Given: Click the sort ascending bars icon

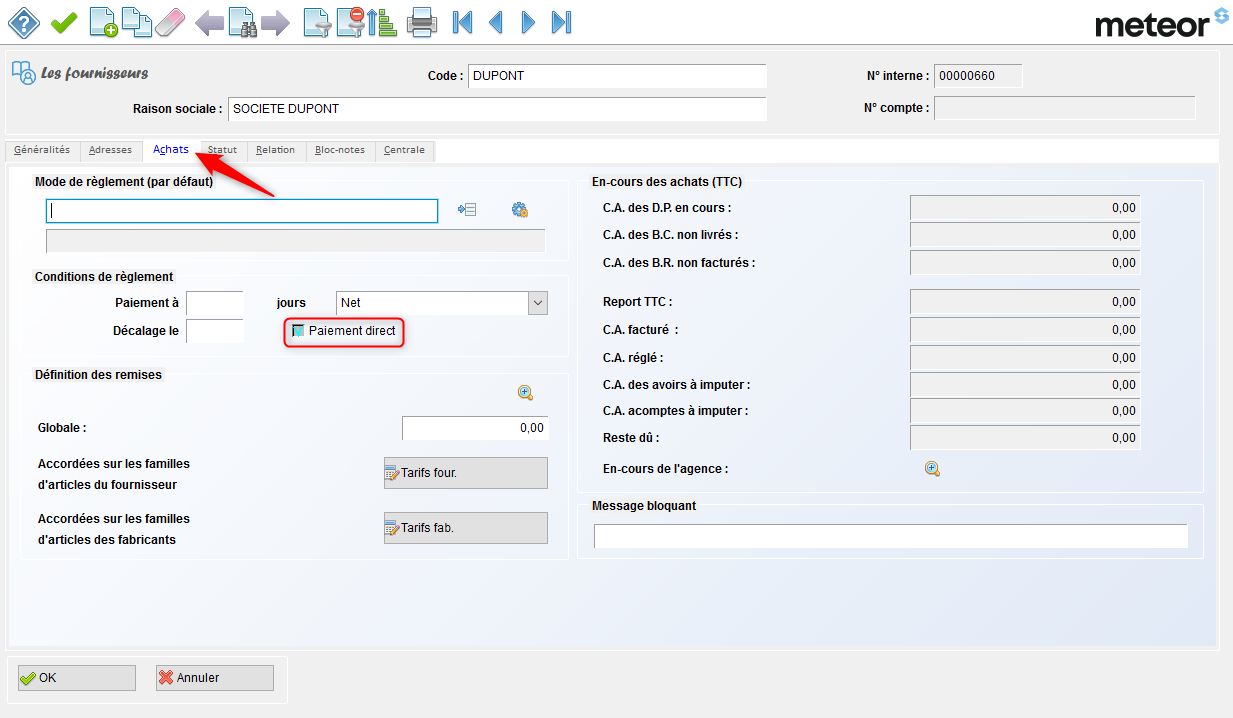Looking at the screenshot, I should pos(383,21).
